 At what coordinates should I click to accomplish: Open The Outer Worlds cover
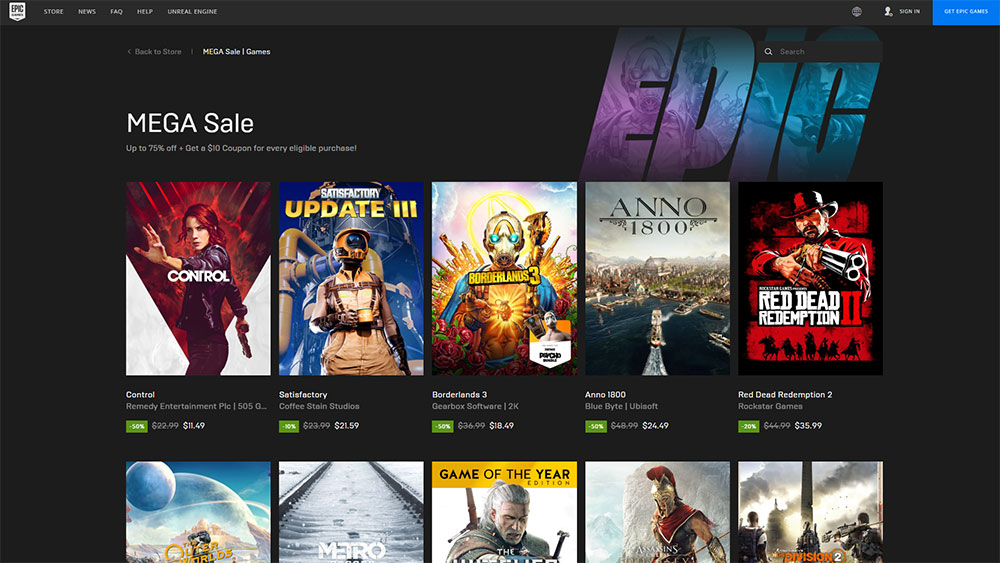[x=198, y=512]
